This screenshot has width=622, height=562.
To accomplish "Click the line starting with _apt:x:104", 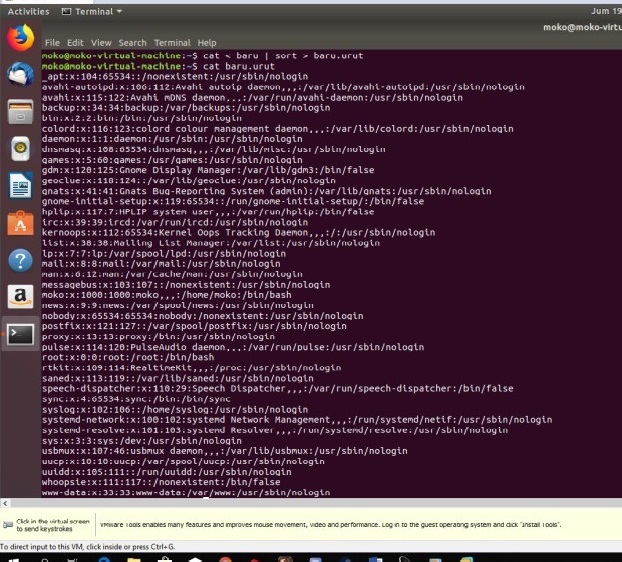I will pyautogui.click(x=175, y=77).
